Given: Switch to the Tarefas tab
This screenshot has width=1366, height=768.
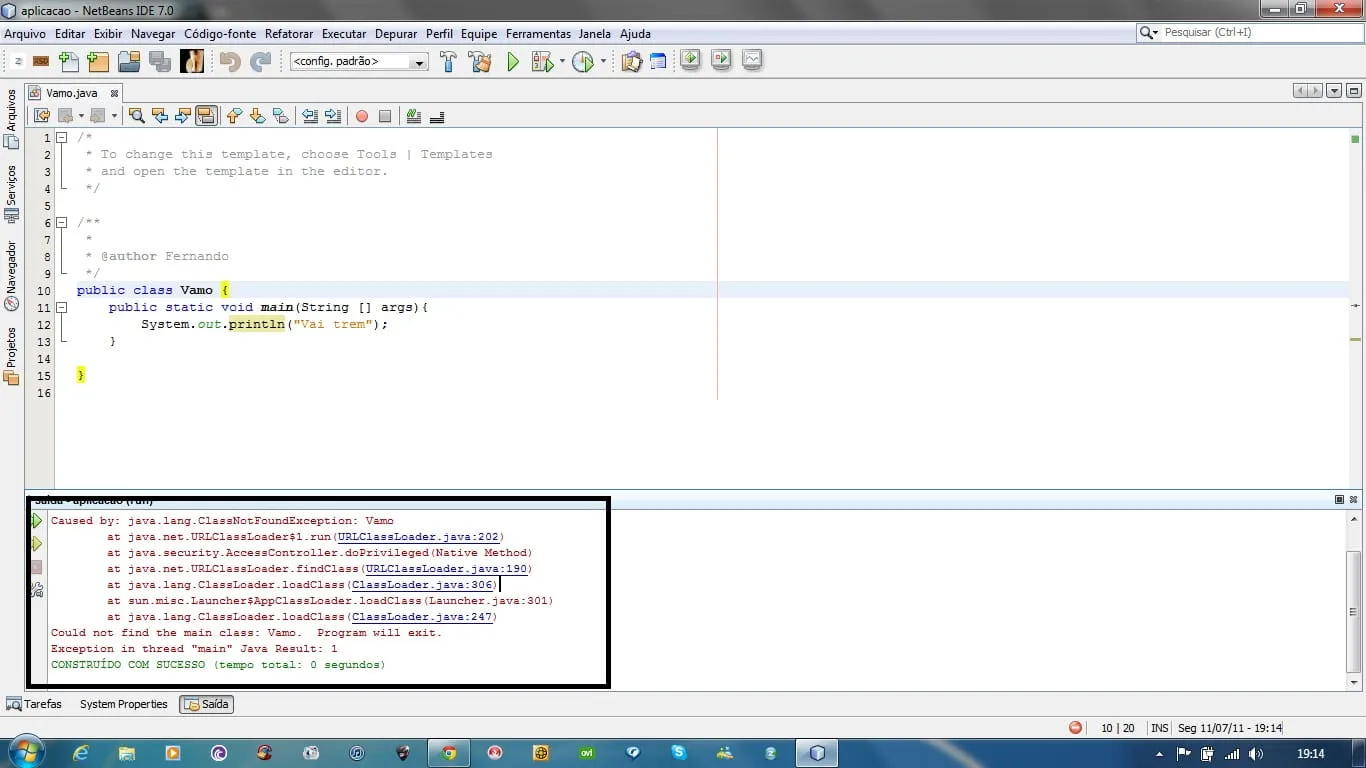Looking at the screenshot, I should click(x=35, y=704).
